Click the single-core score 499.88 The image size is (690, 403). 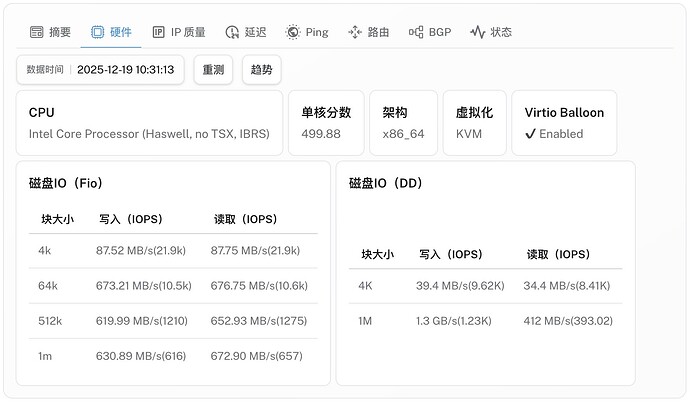(x=321, y=134)
